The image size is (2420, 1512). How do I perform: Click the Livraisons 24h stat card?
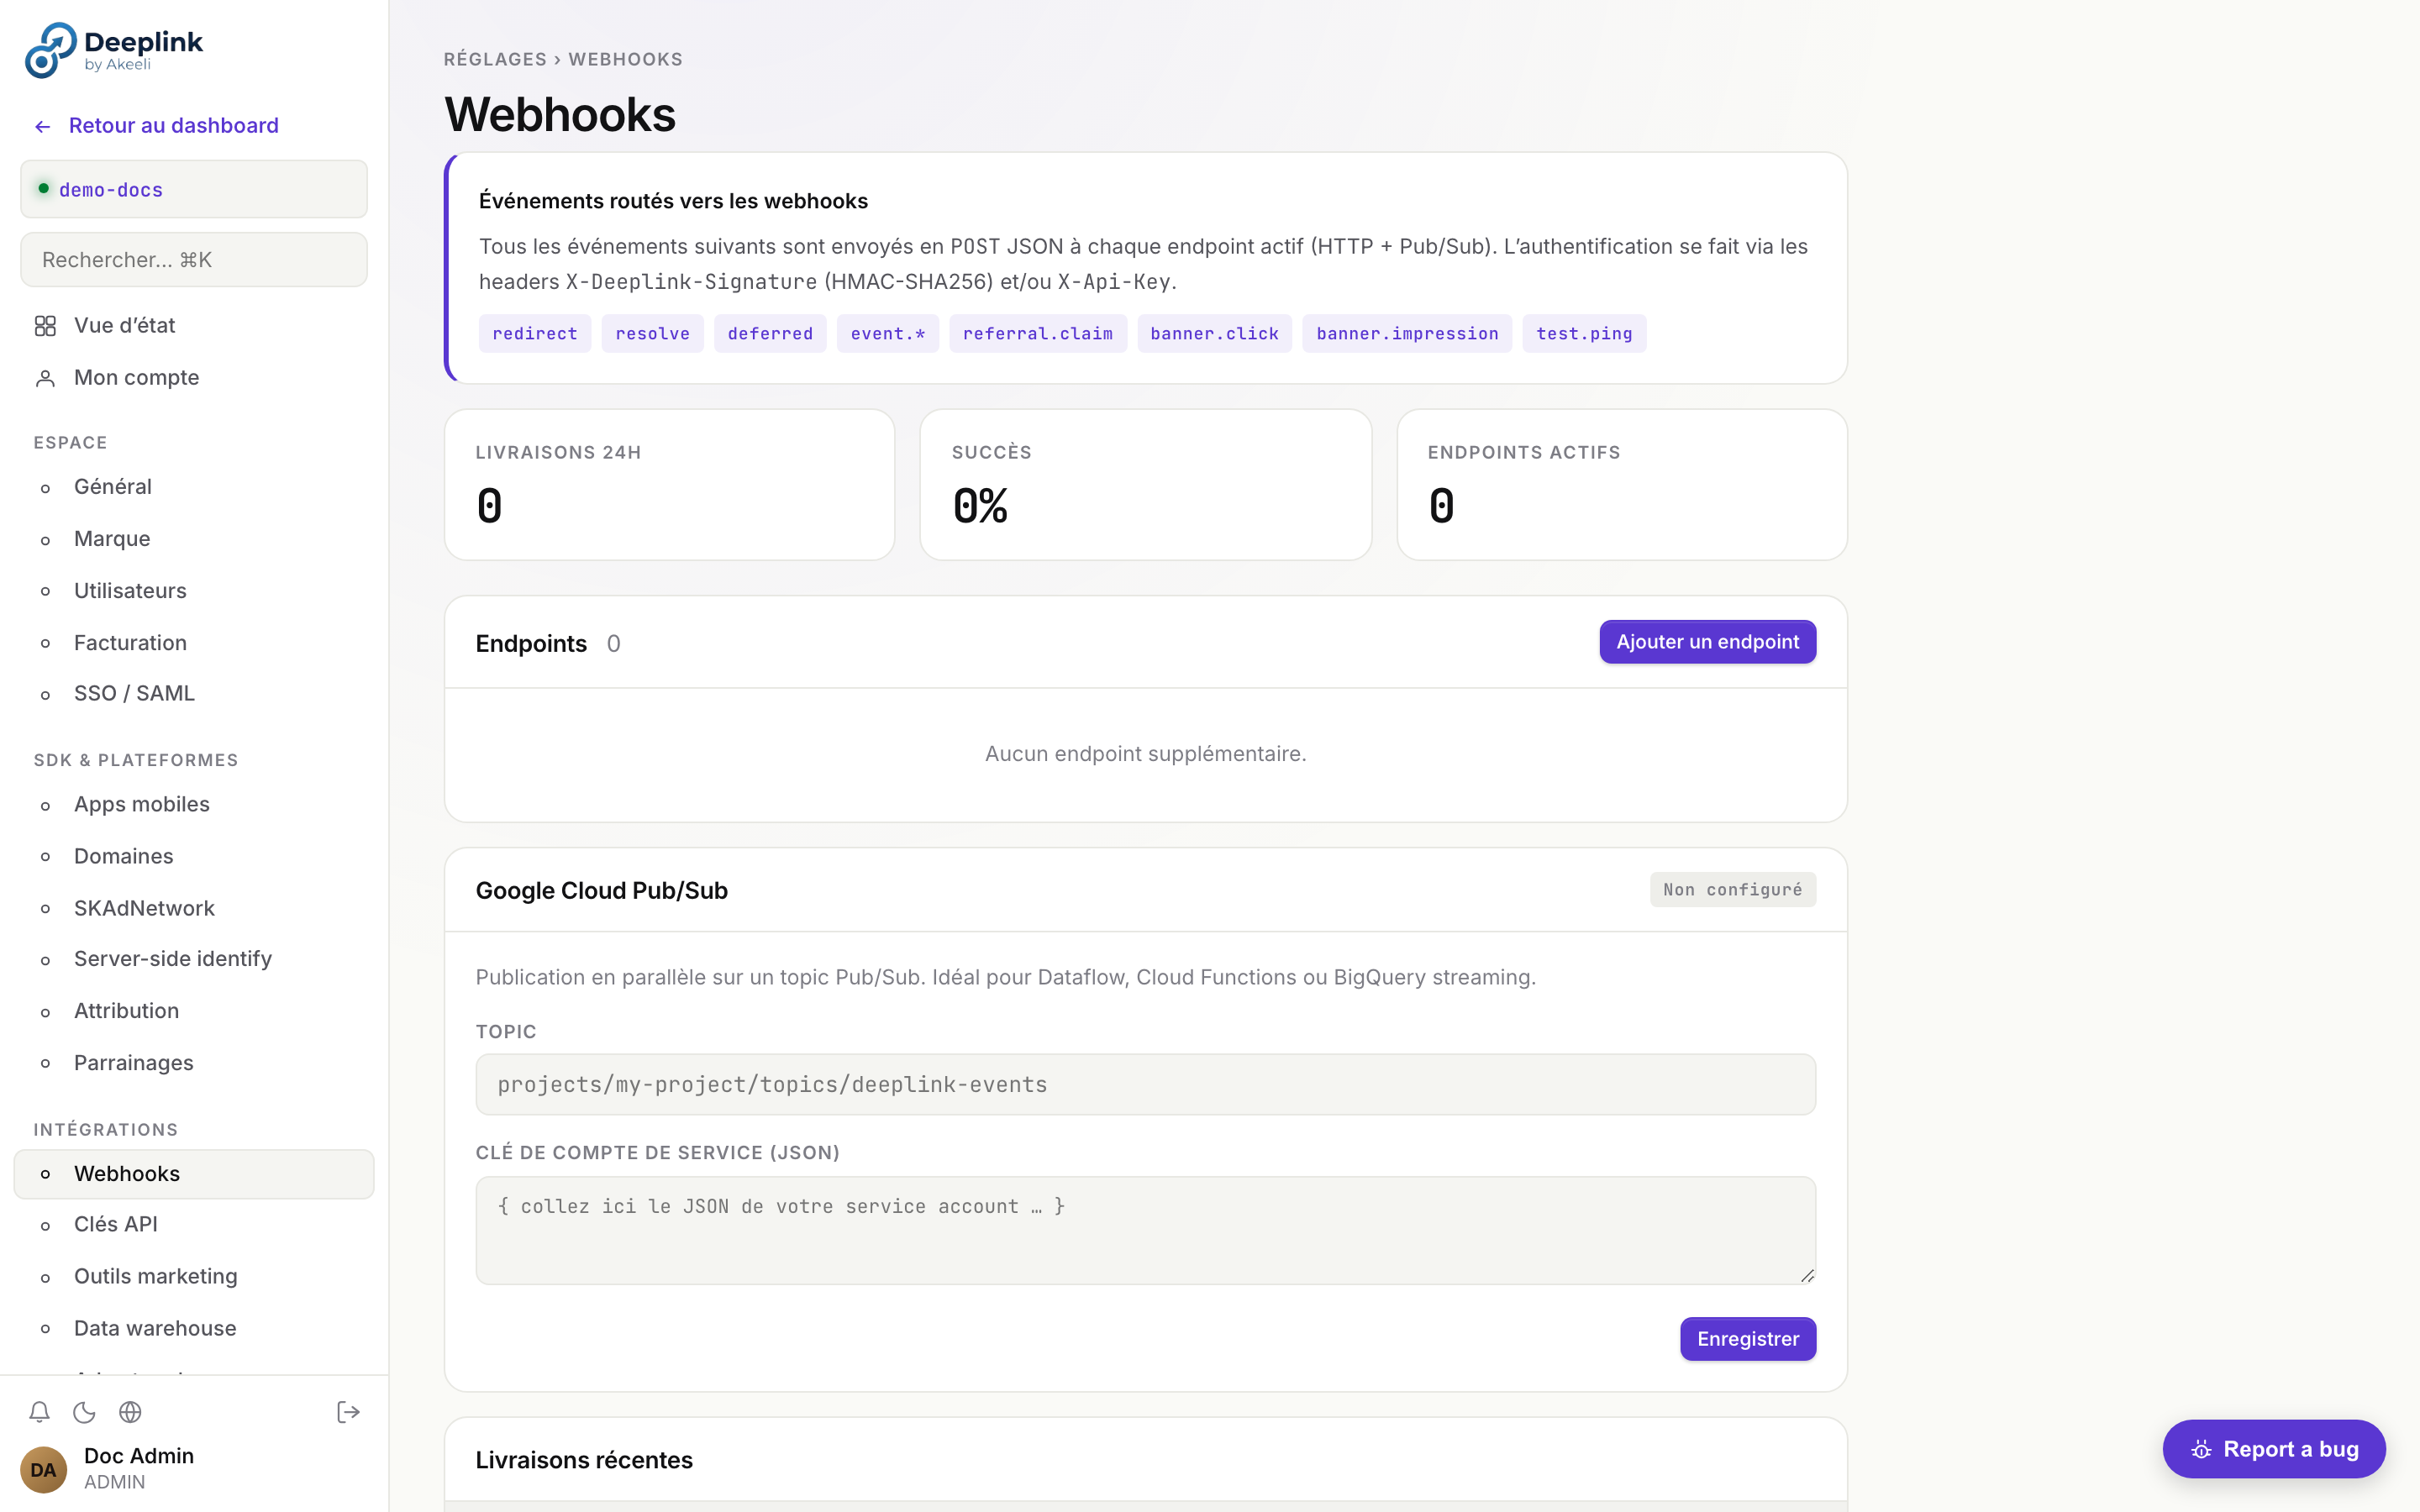coord(669,485)
